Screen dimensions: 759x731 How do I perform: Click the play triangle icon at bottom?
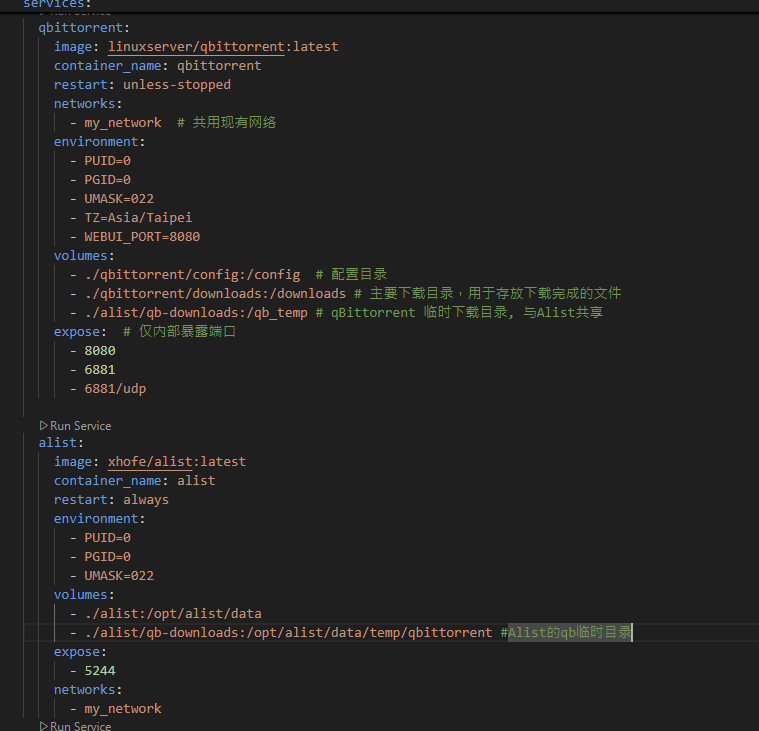[x=43, y=726]
